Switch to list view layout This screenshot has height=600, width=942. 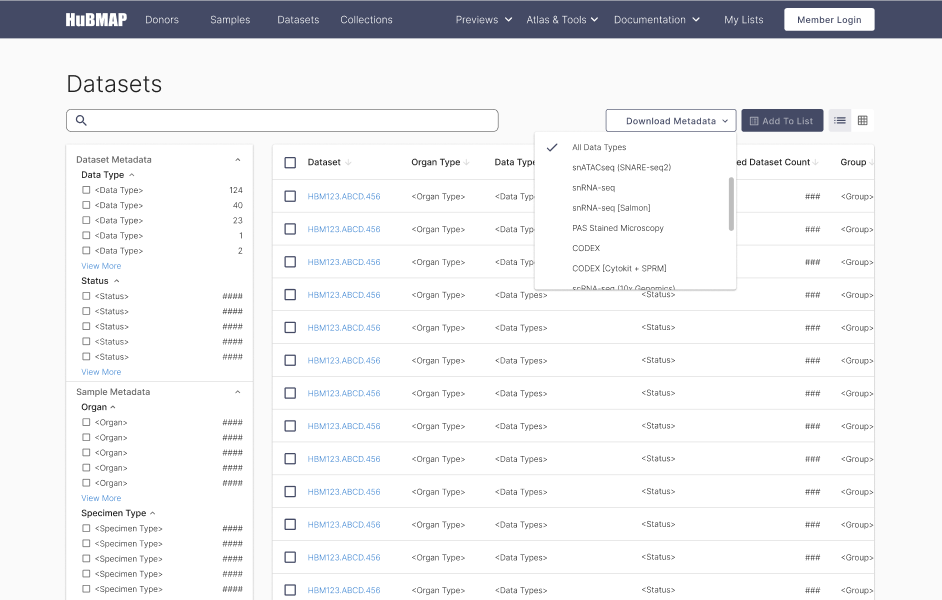(x=839, y=119)
